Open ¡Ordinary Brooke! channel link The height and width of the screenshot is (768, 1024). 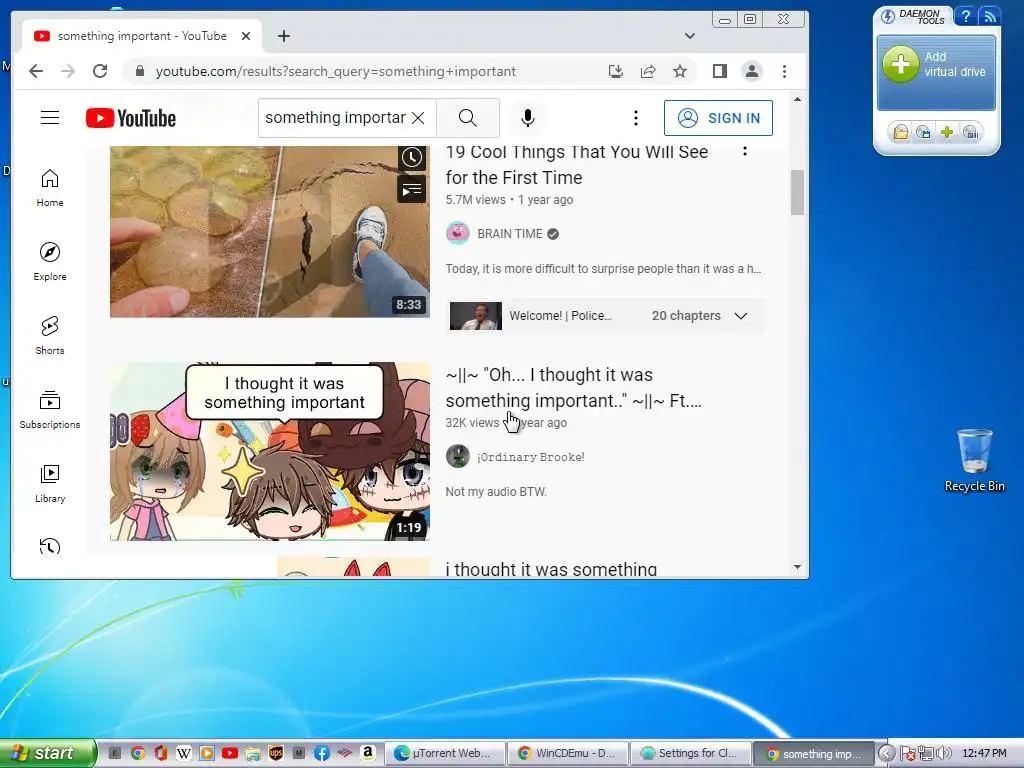point(530,457)
